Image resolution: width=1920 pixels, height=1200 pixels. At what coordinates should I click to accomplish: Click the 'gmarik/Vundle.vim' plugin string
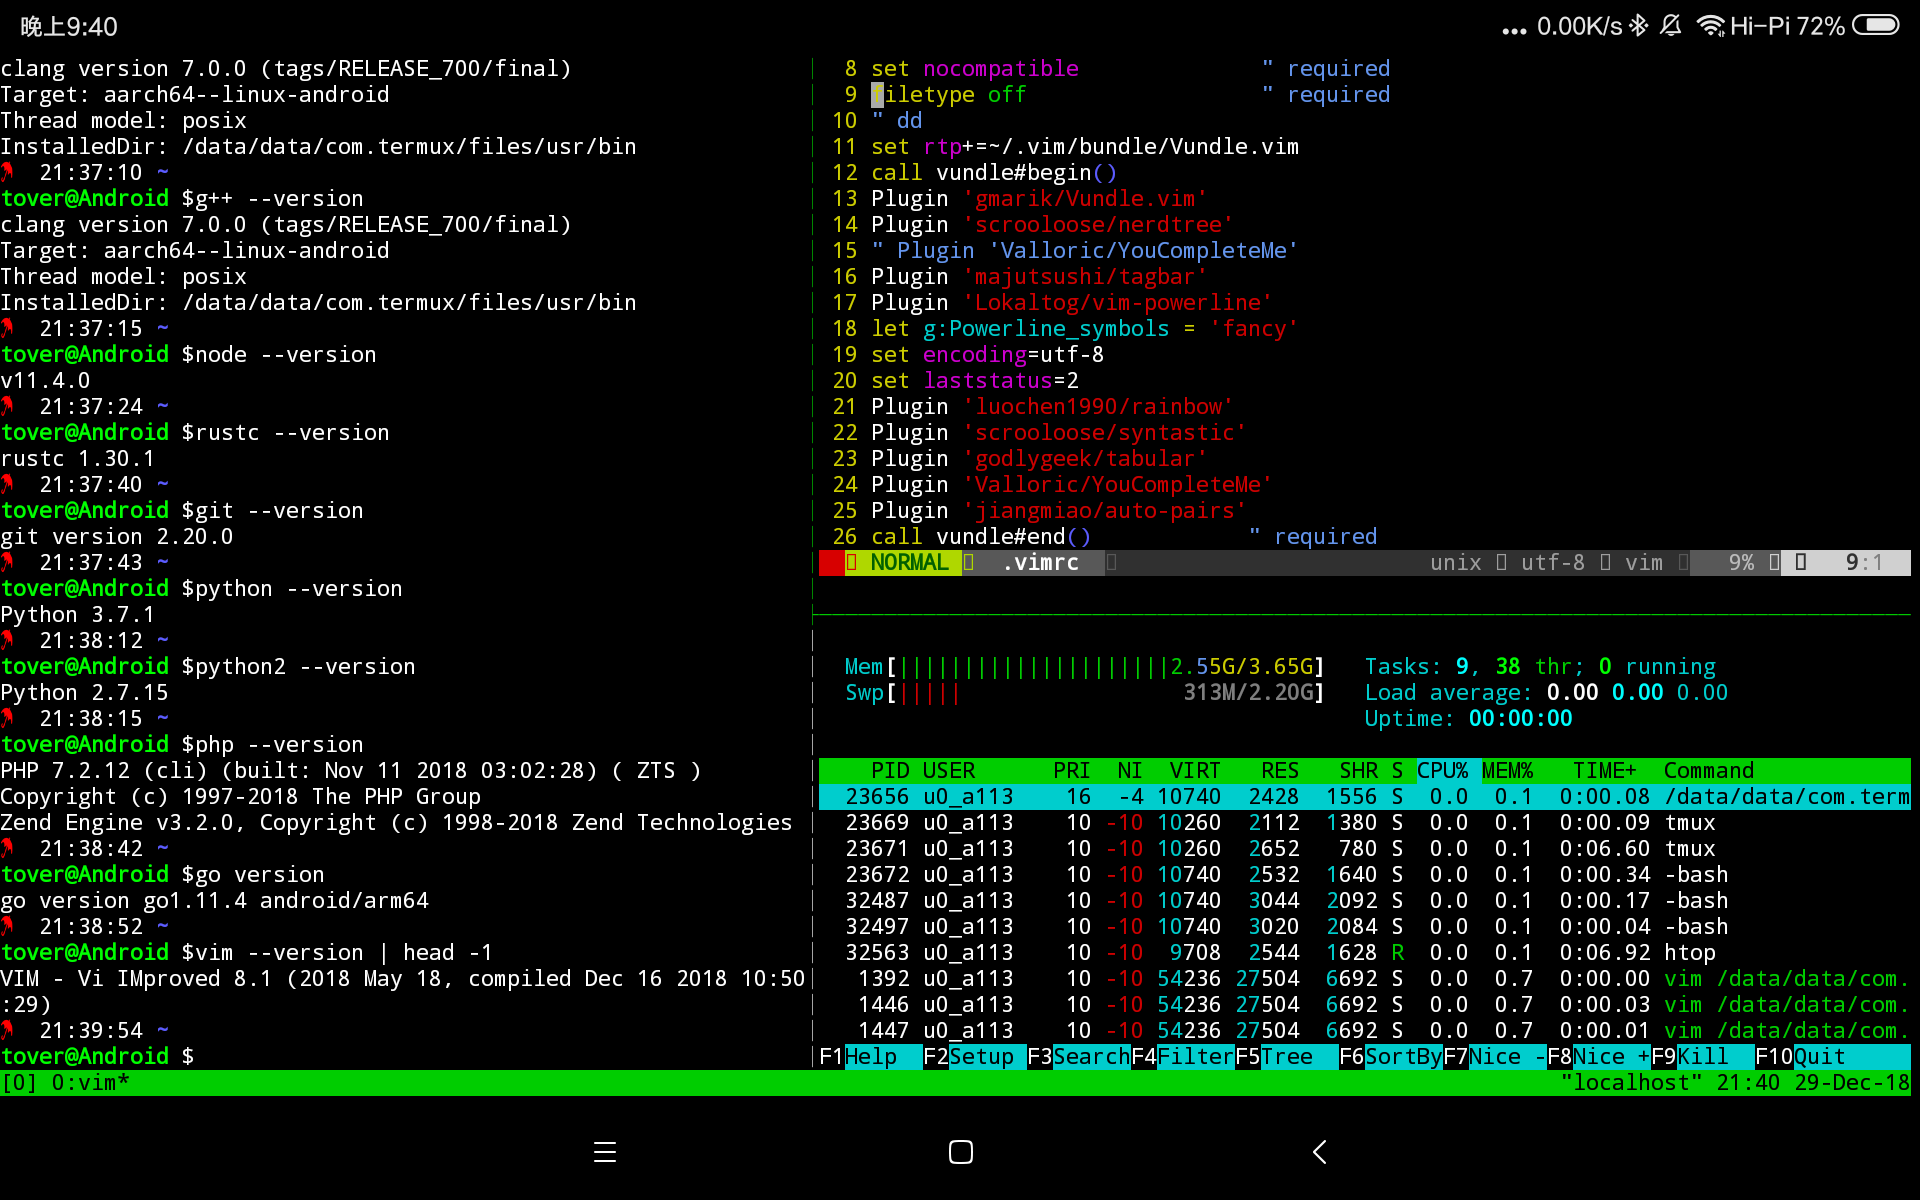[1085, 198]
